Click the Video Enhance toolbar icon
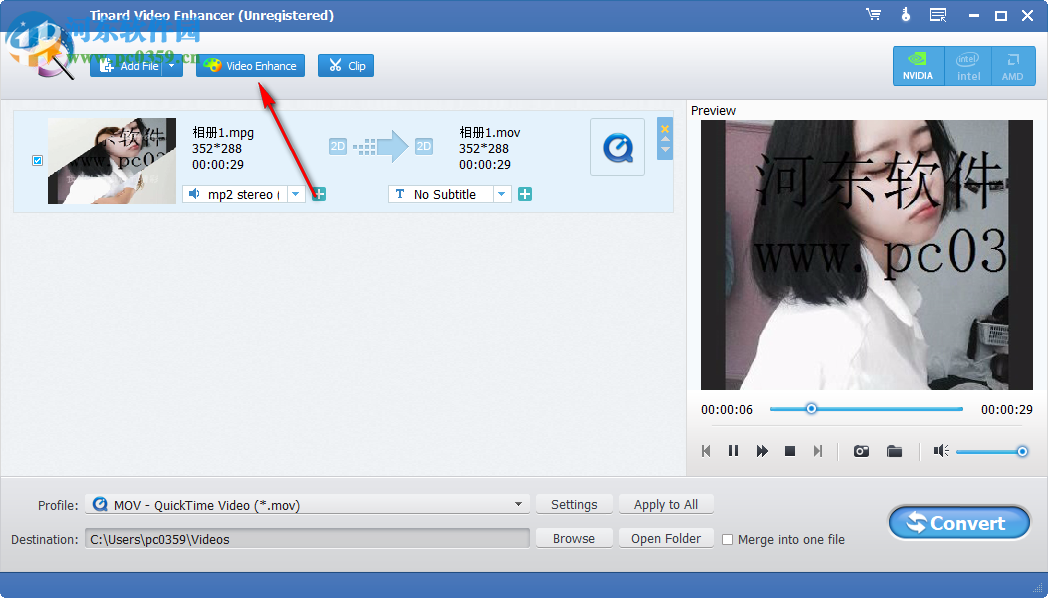 (250, 65)
